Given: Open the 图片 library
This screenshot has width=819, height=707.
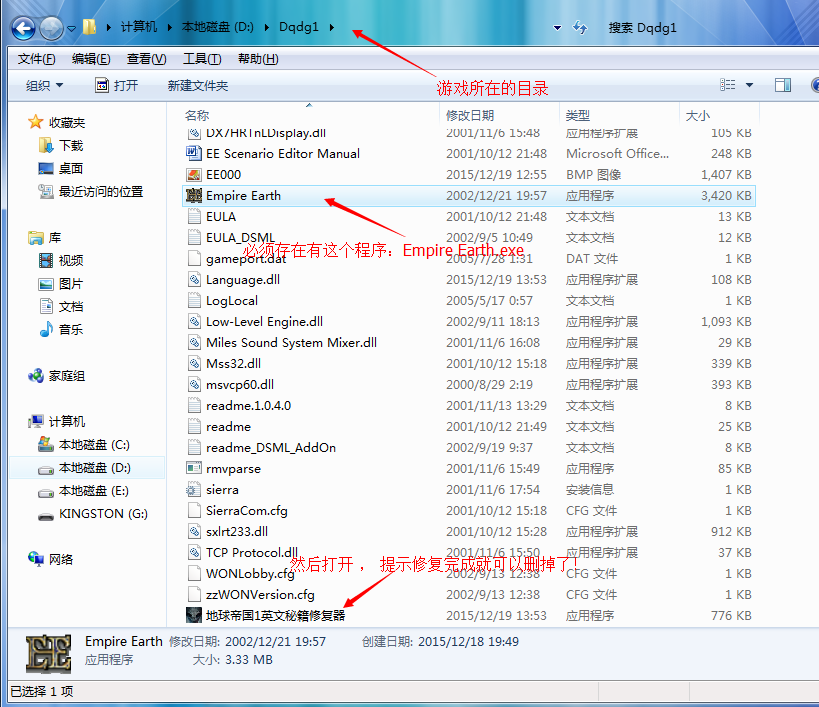Looking at the screenshot, I should point(71,284).
